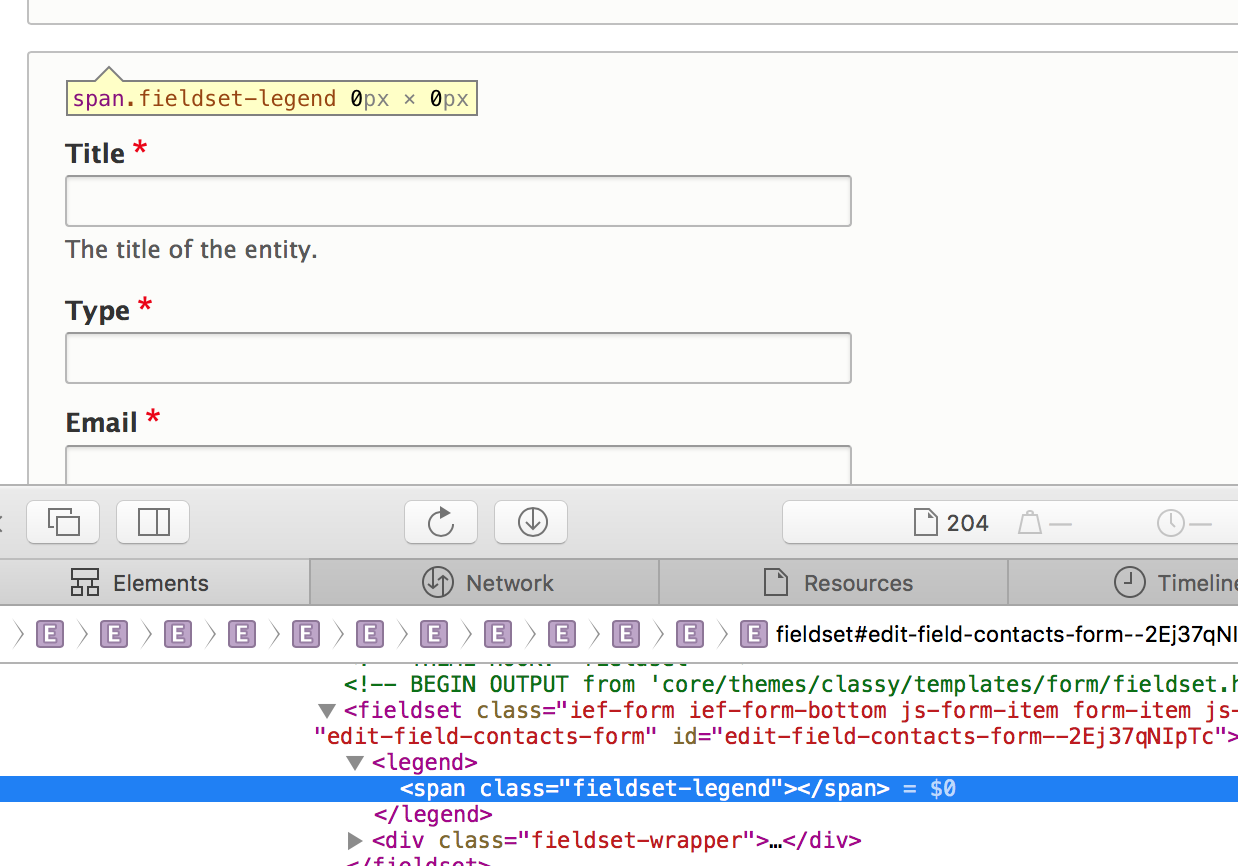Screen dimensions: 1238x866
Task: Go to the Resources tab
Action: [838, 583]
